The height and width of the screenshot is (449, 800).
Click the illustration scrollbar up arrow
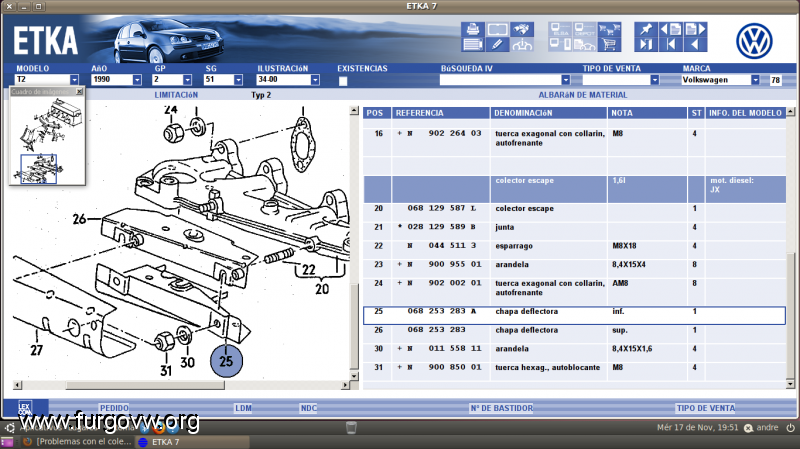tap(355, 111)
